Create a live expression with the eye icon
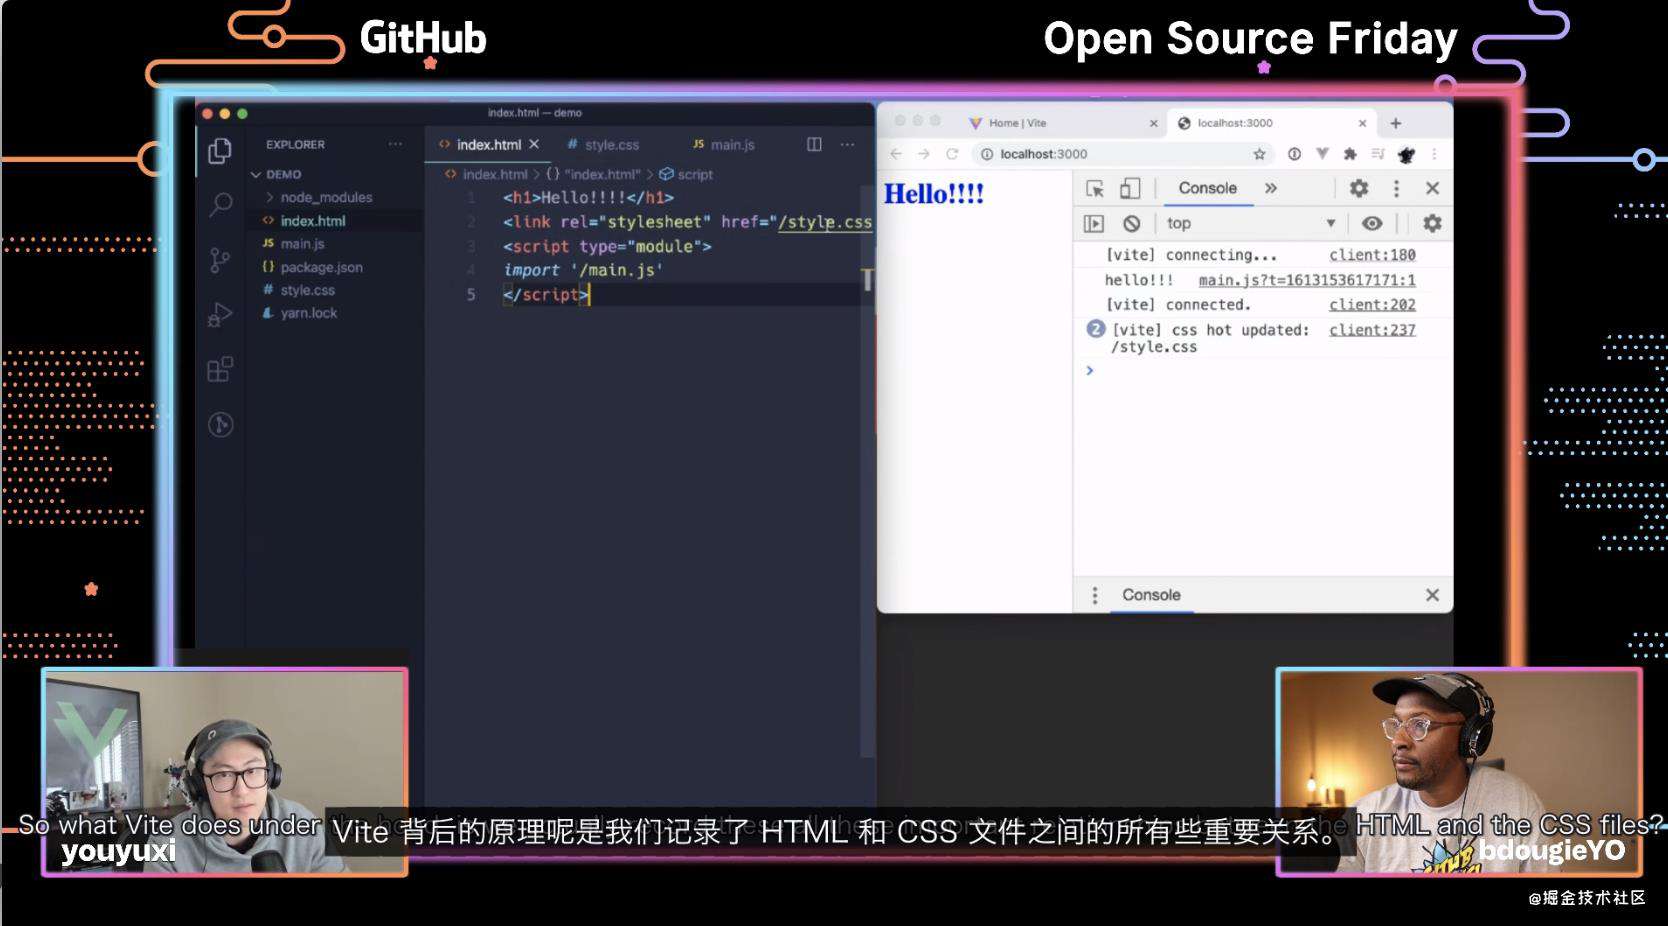1668x926 pixels. (x=1372, y=223)
